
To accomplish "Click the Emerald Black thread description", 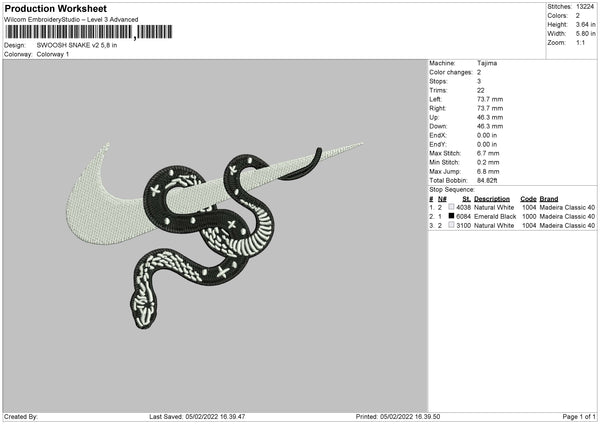I will point(495,217).
